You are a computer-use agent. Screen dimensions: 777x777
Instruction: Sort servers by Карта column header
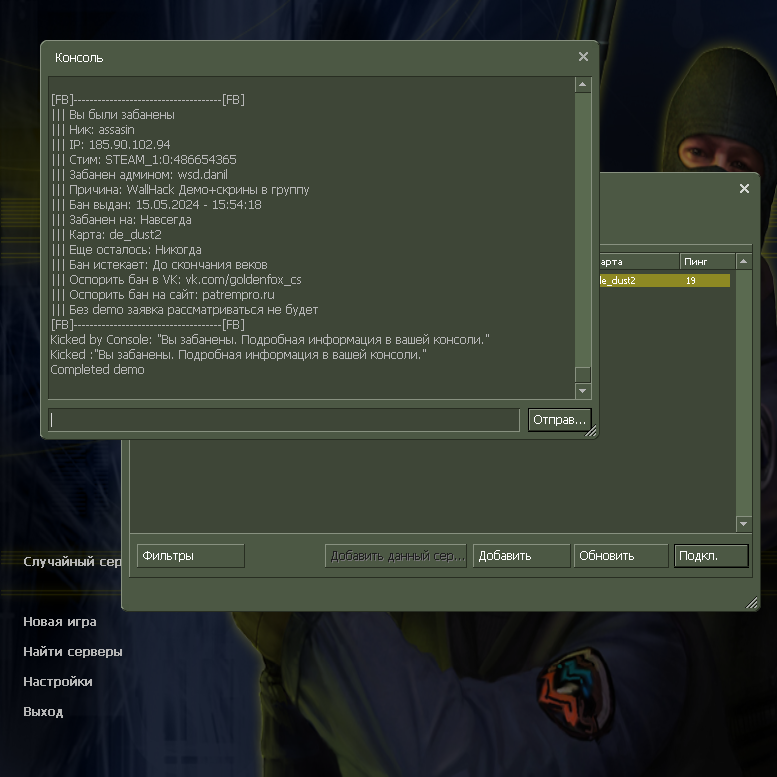pos(639,261)
